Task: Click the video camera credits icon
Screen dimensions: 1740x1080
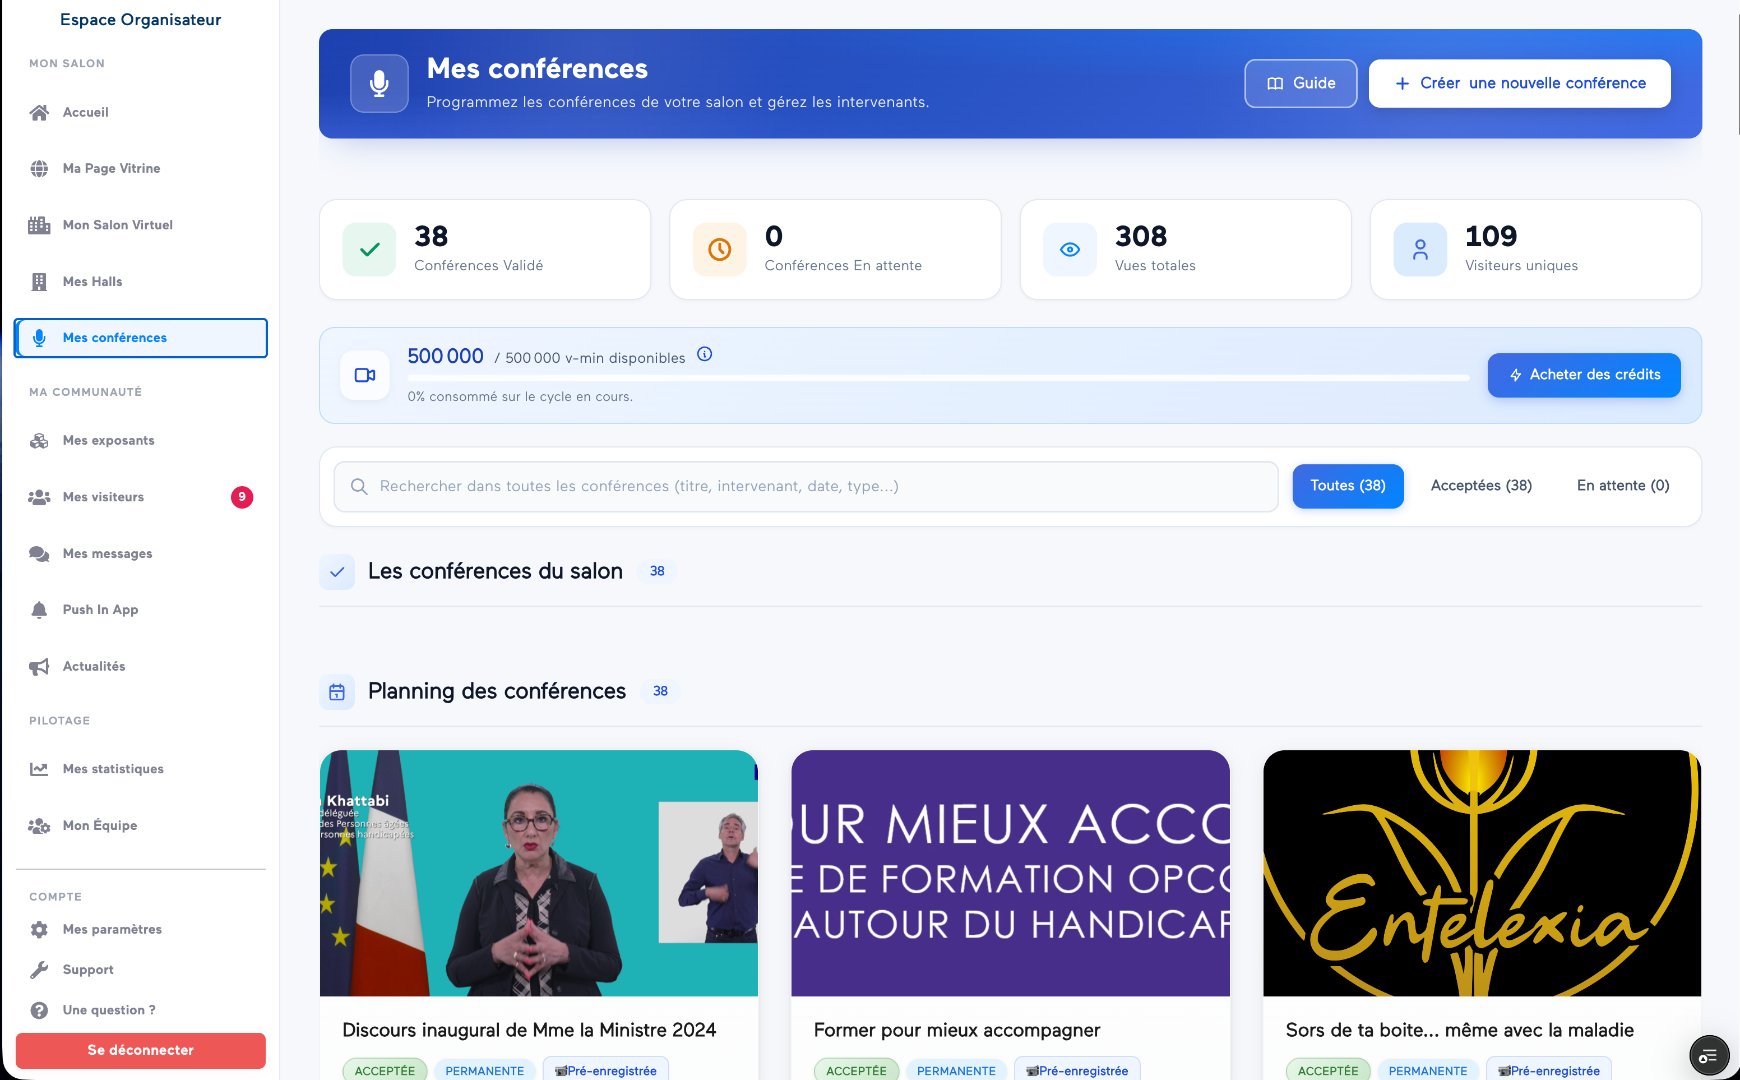Action: coord(365,375)
